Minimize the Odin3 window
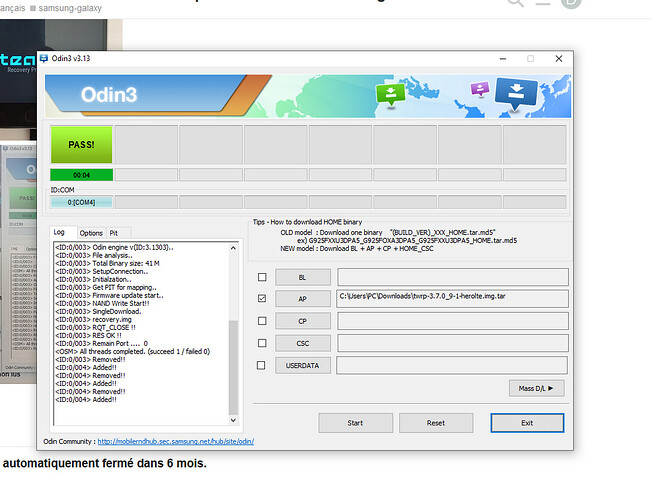652x500 pixels. point(503,59)
